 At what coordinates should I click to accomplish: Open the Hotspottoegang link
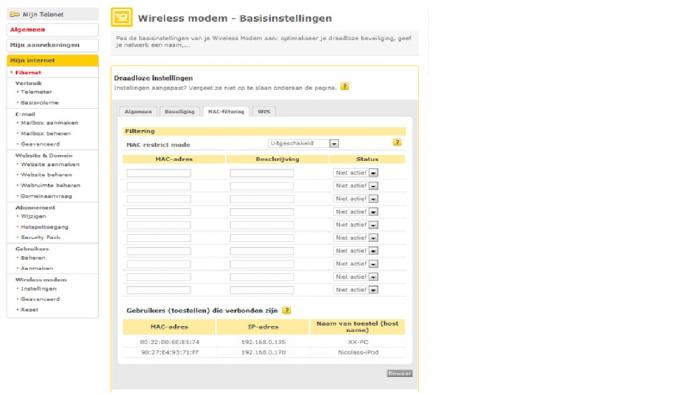(x=44, y=227)
